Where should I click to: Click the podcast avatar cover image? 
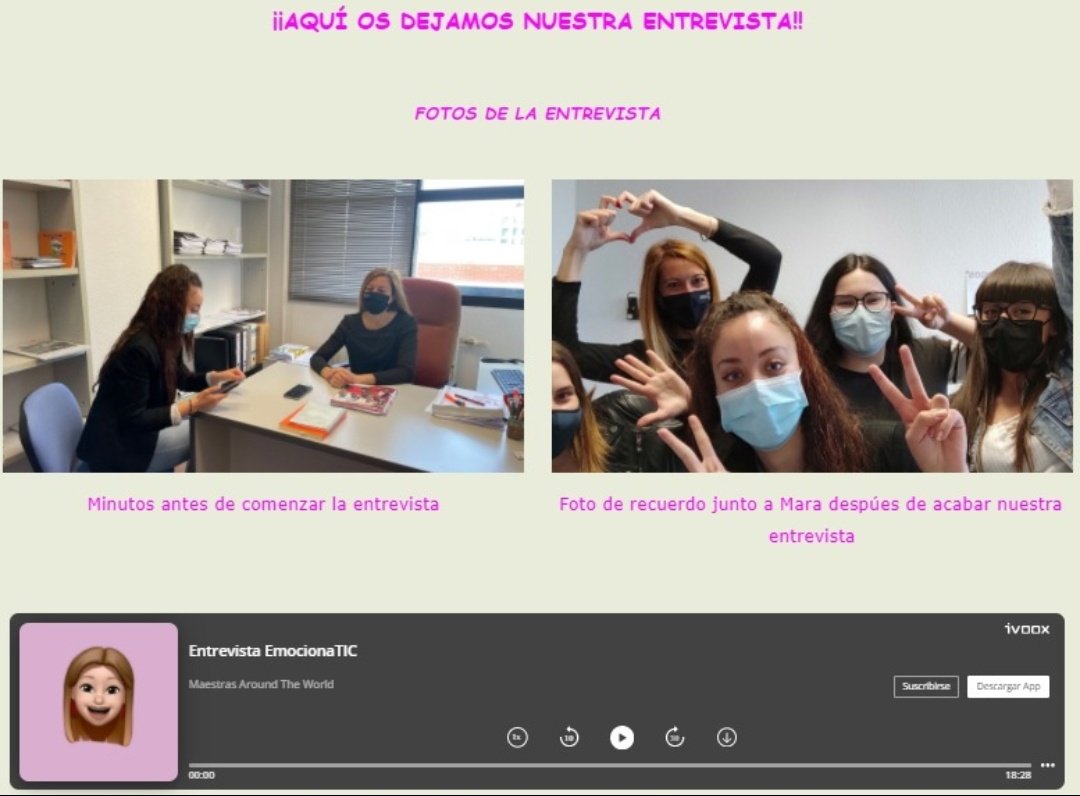click(98, 702)
